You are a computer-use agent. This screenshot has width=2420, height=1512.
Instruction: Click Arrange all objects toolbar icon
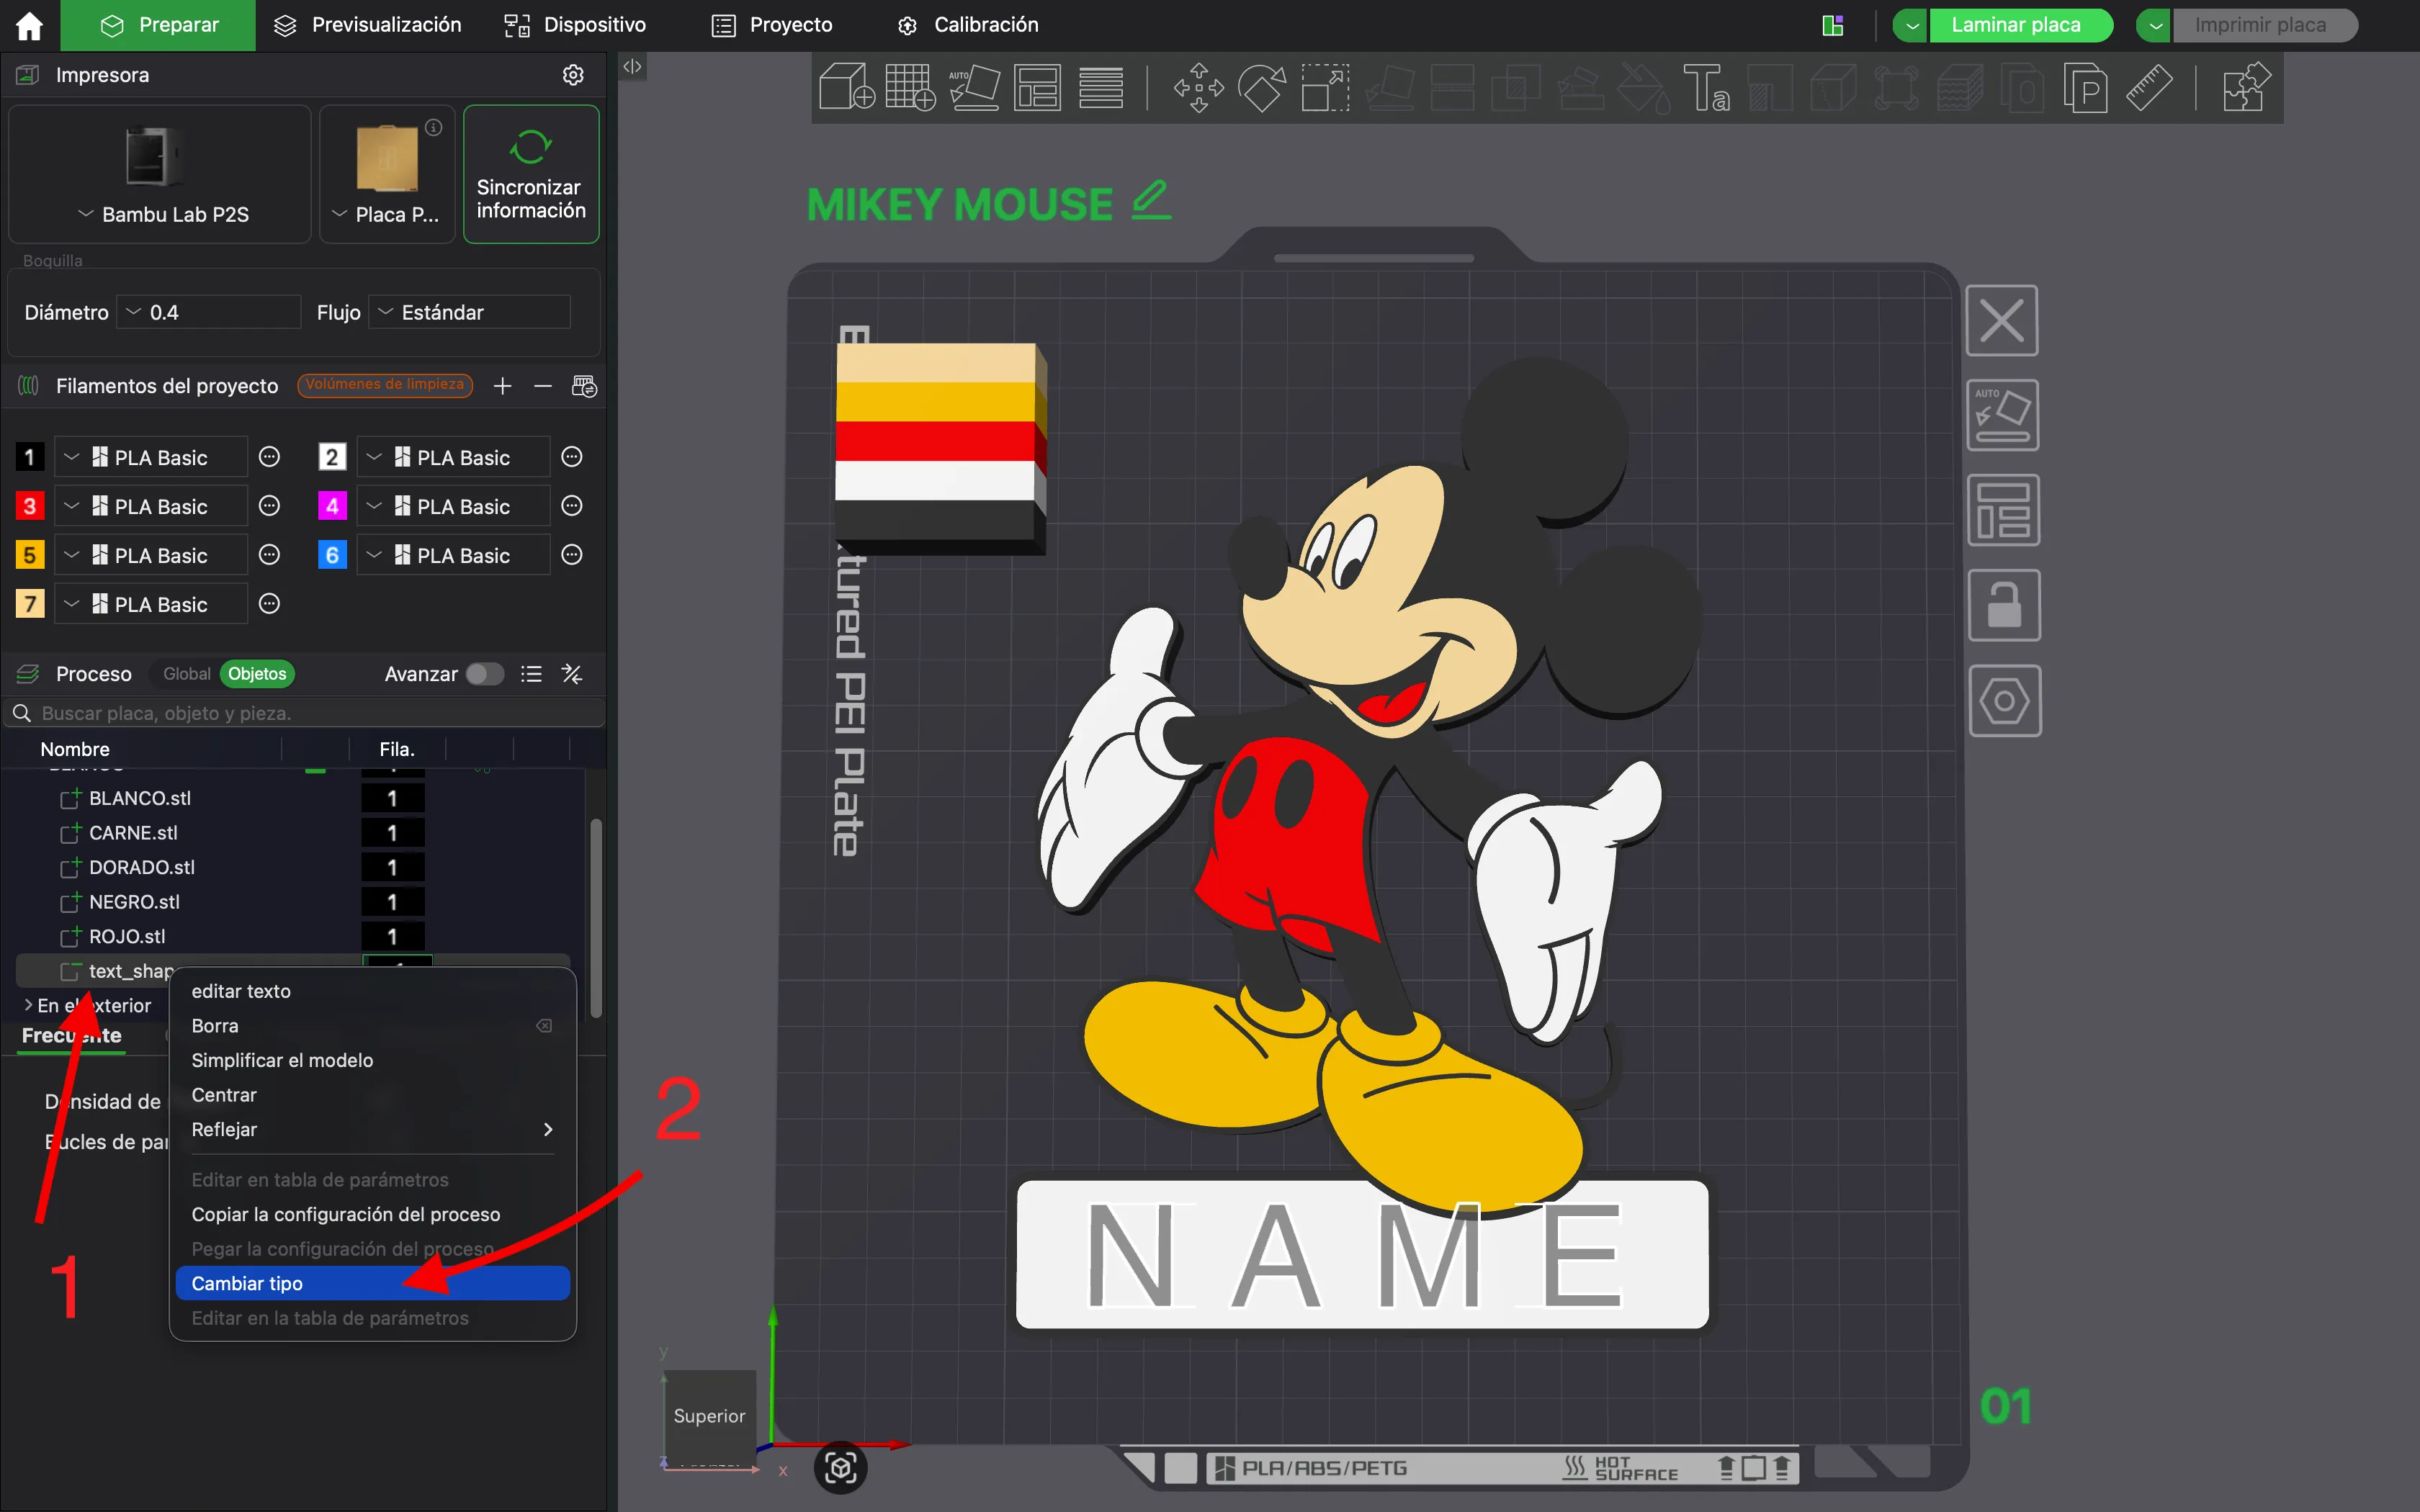pos(1037,87)
